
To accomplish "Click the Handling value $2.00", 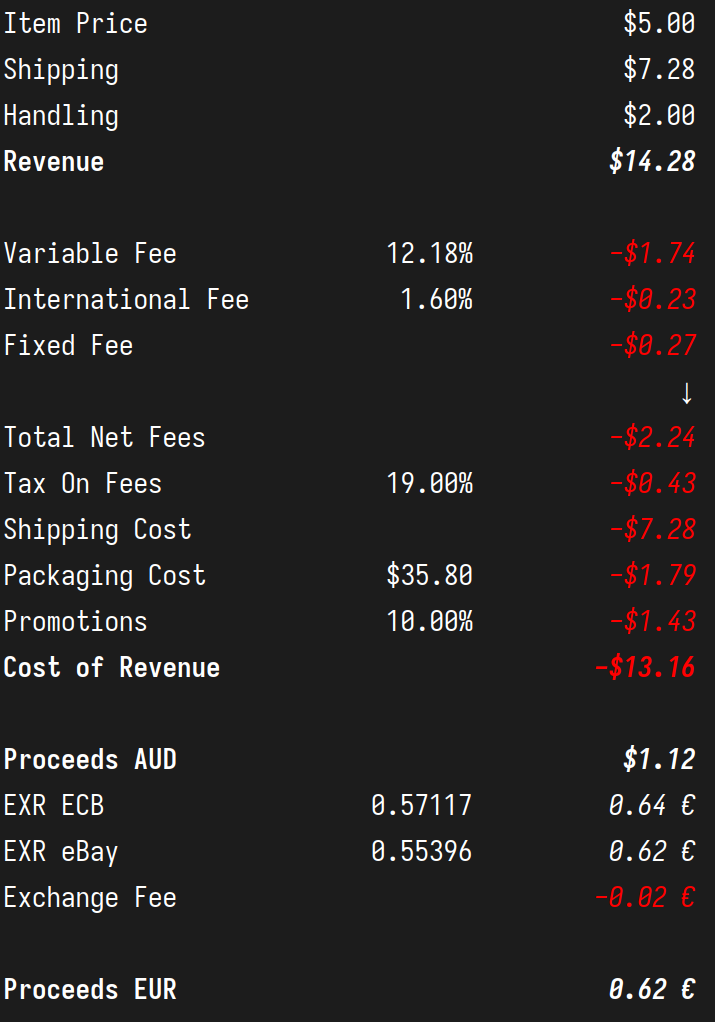I will [658, 116].
